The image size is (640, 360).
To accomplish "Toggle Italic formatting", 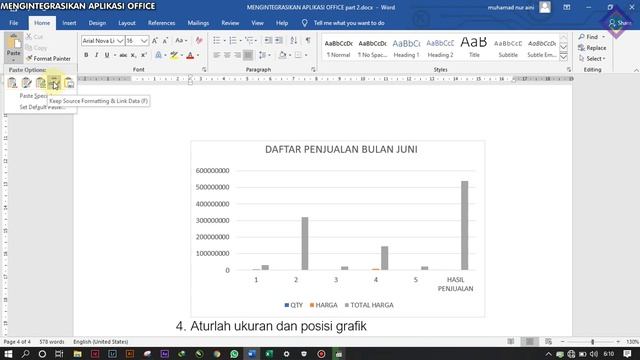I will coord(96,55).
